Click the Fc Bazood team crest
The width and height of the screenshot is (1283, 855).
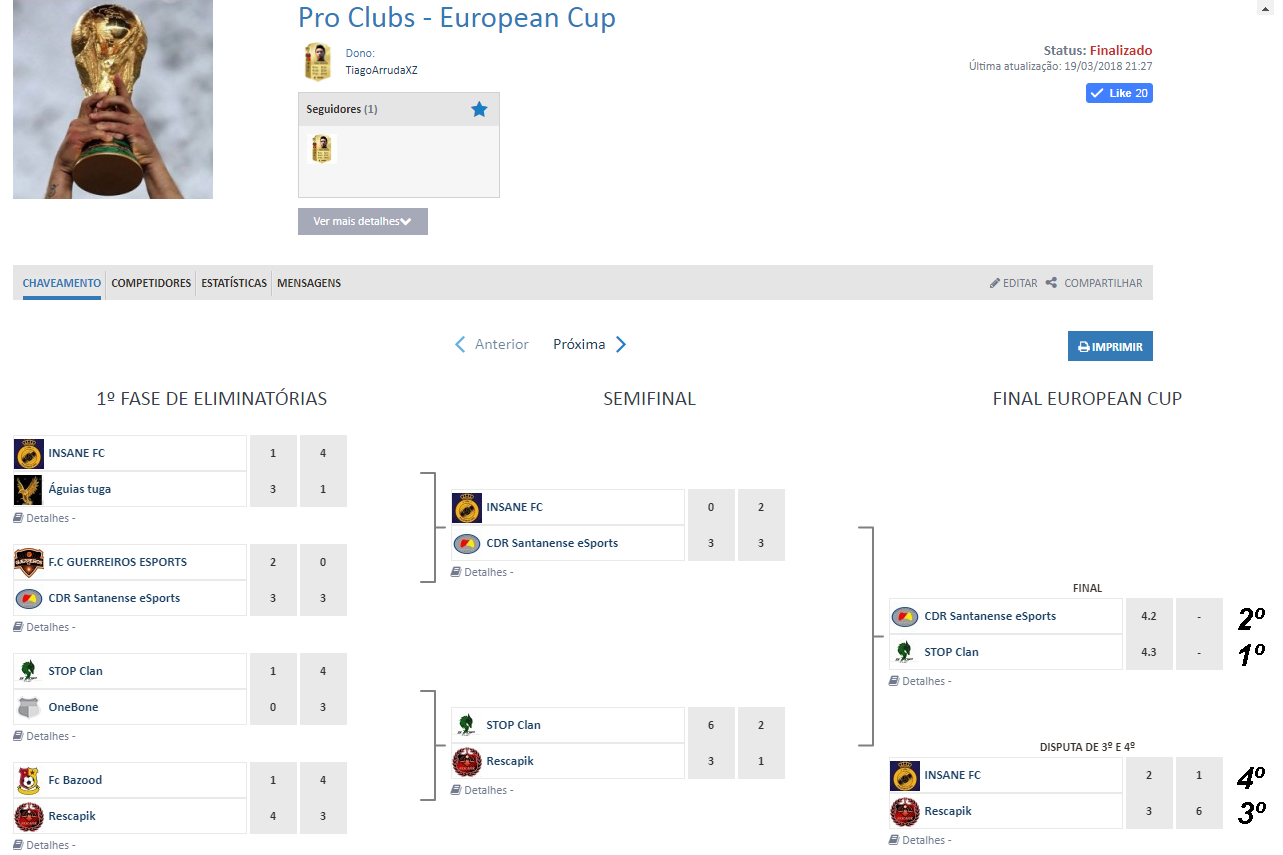[29, 780]
